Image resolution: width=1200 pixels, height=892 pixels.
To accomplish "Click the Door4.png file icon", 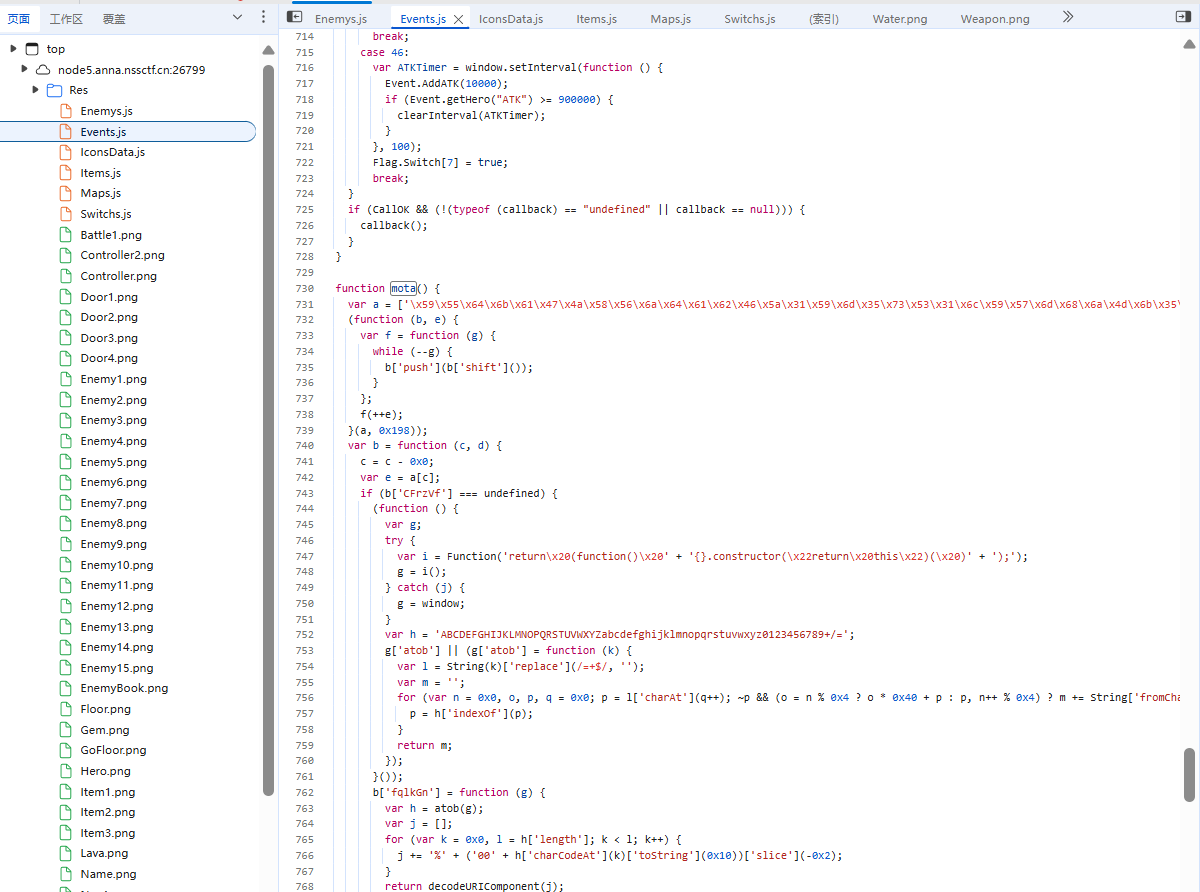I will tap(66, 358).
